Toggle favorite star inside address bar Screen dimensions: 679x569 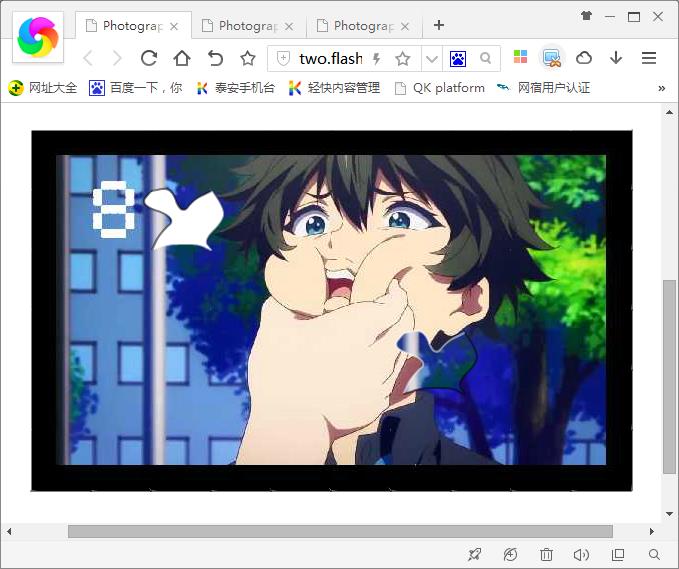pos(402,59)
